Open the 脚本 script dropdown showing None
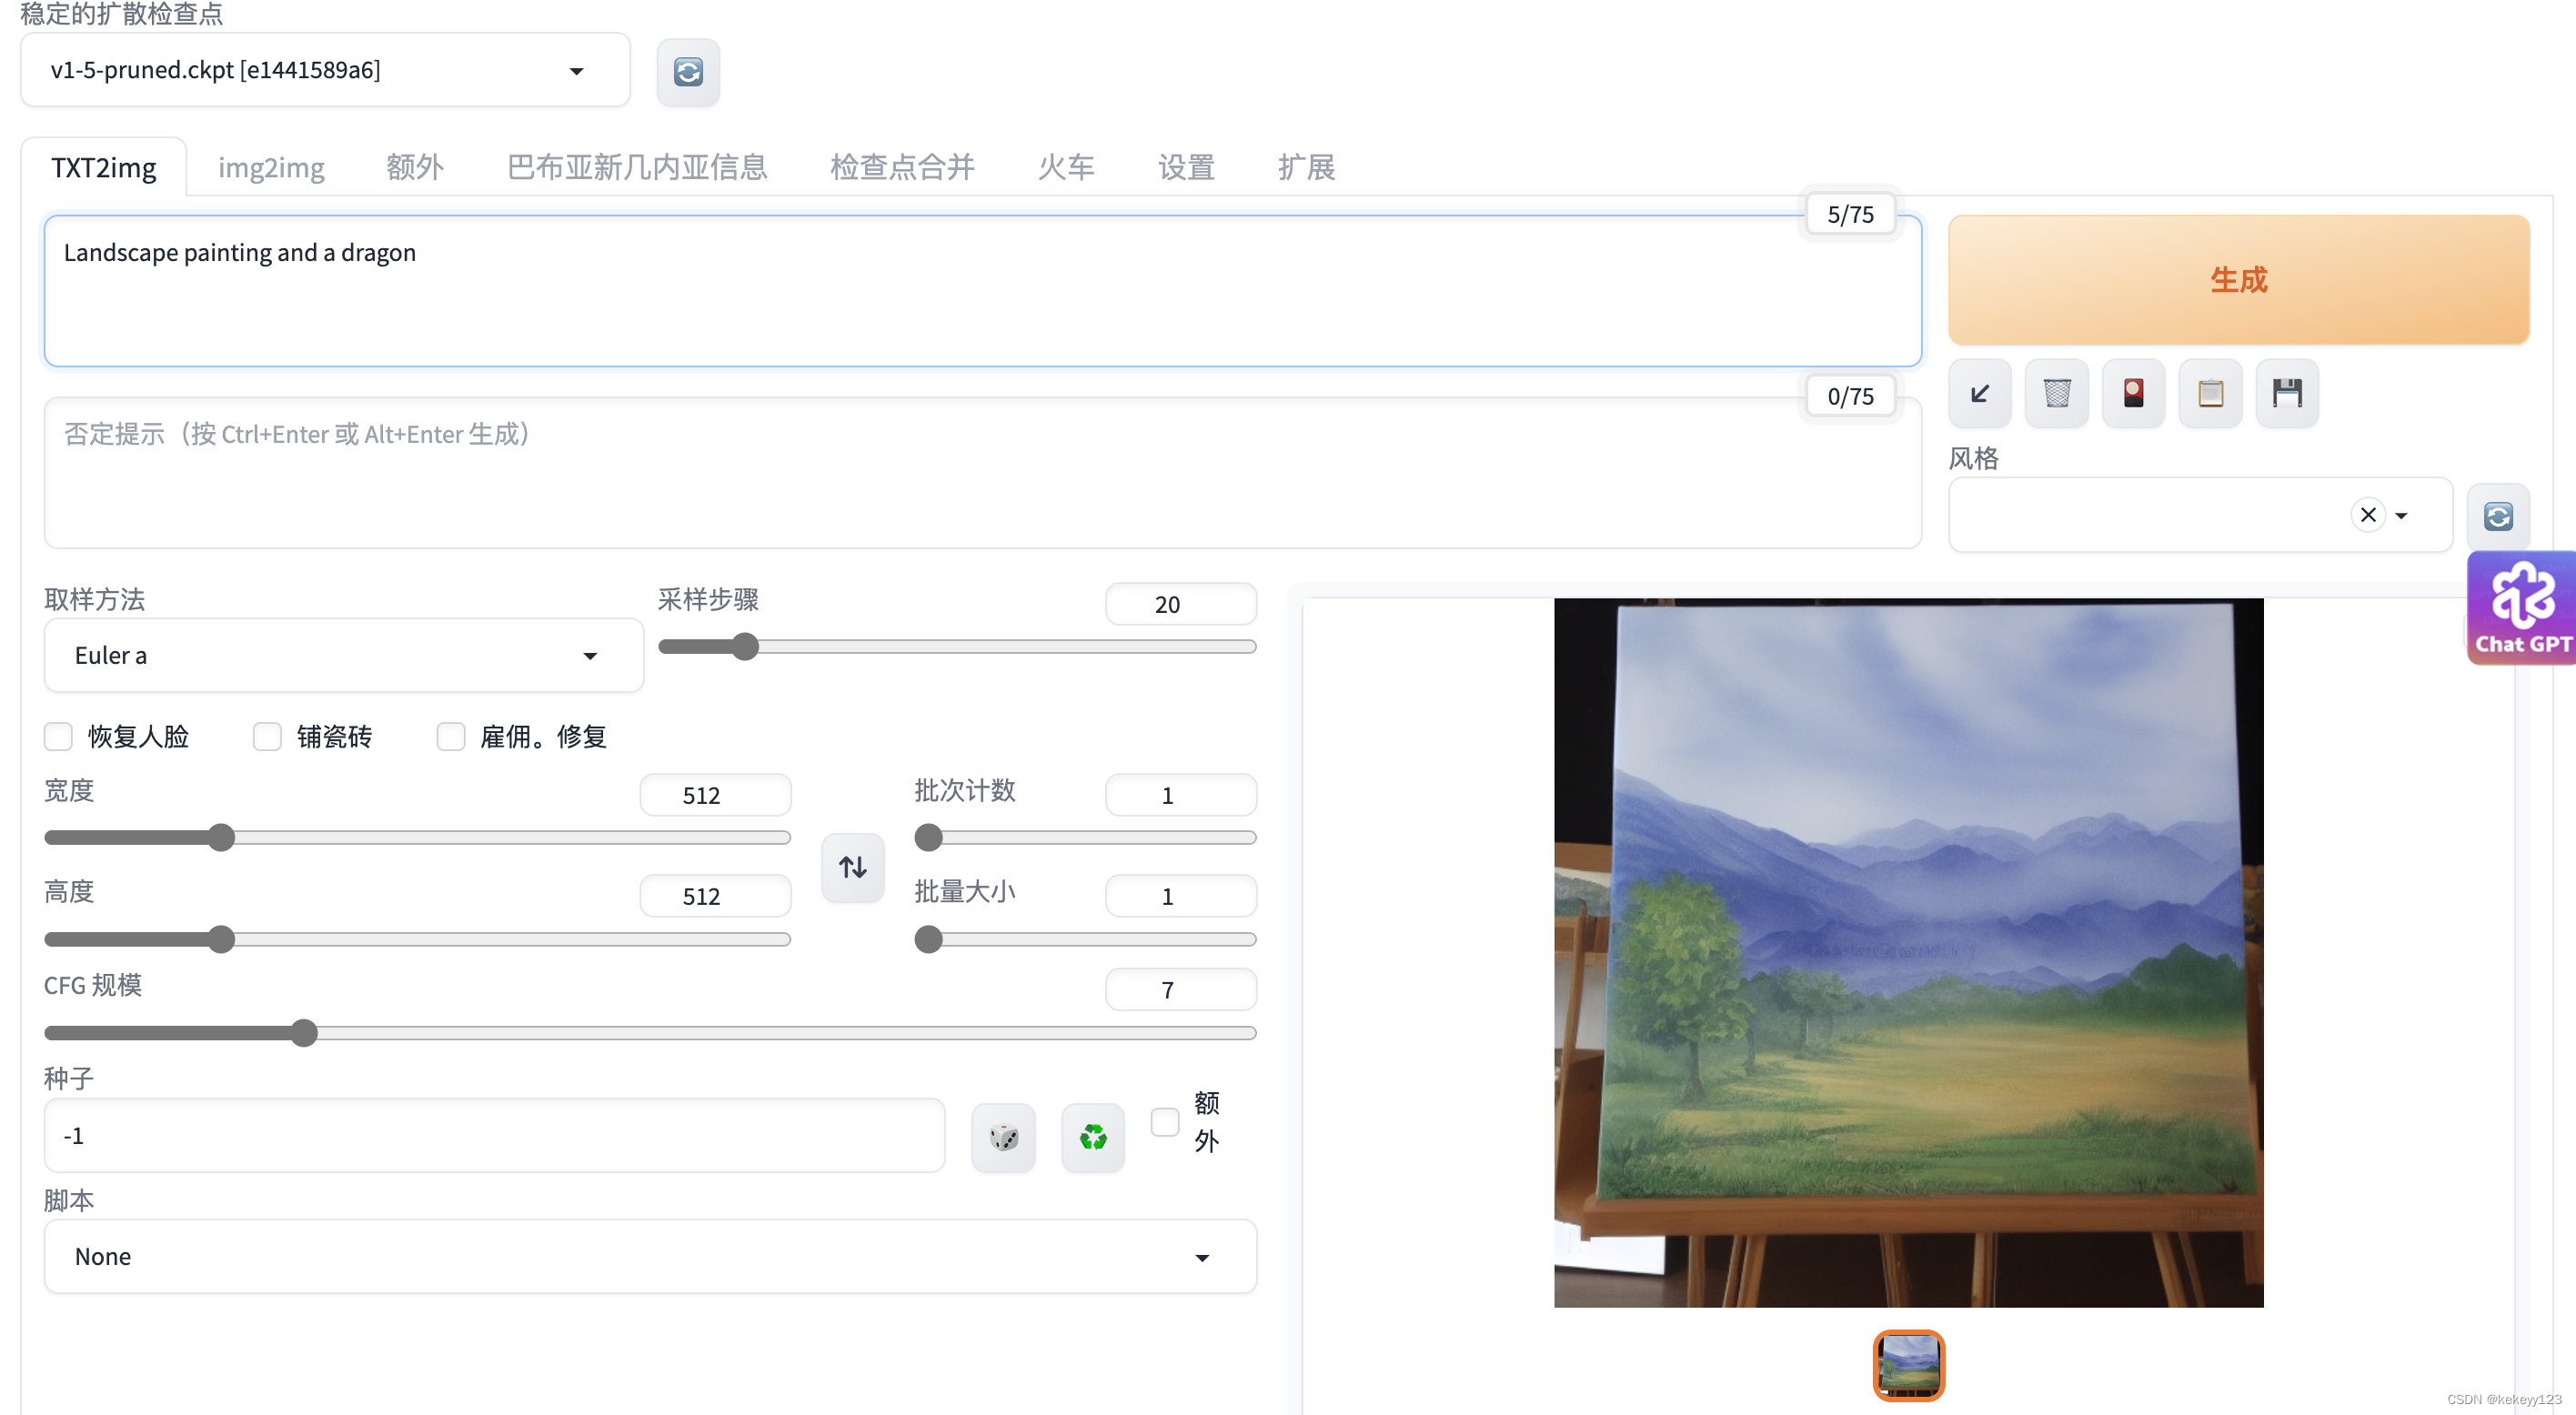Screen dimensions: 2576x1415 [x=650, y=1256]
